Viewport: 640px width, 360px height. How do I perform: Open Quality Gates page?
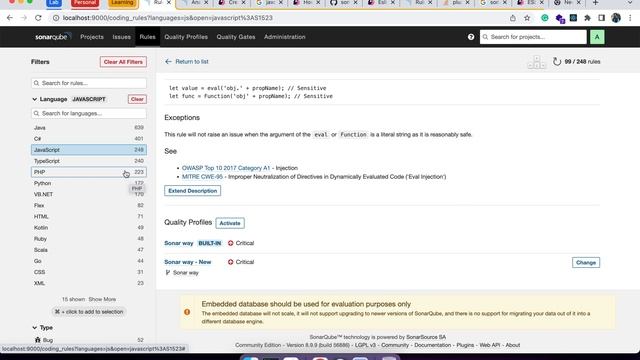point(236,37)
